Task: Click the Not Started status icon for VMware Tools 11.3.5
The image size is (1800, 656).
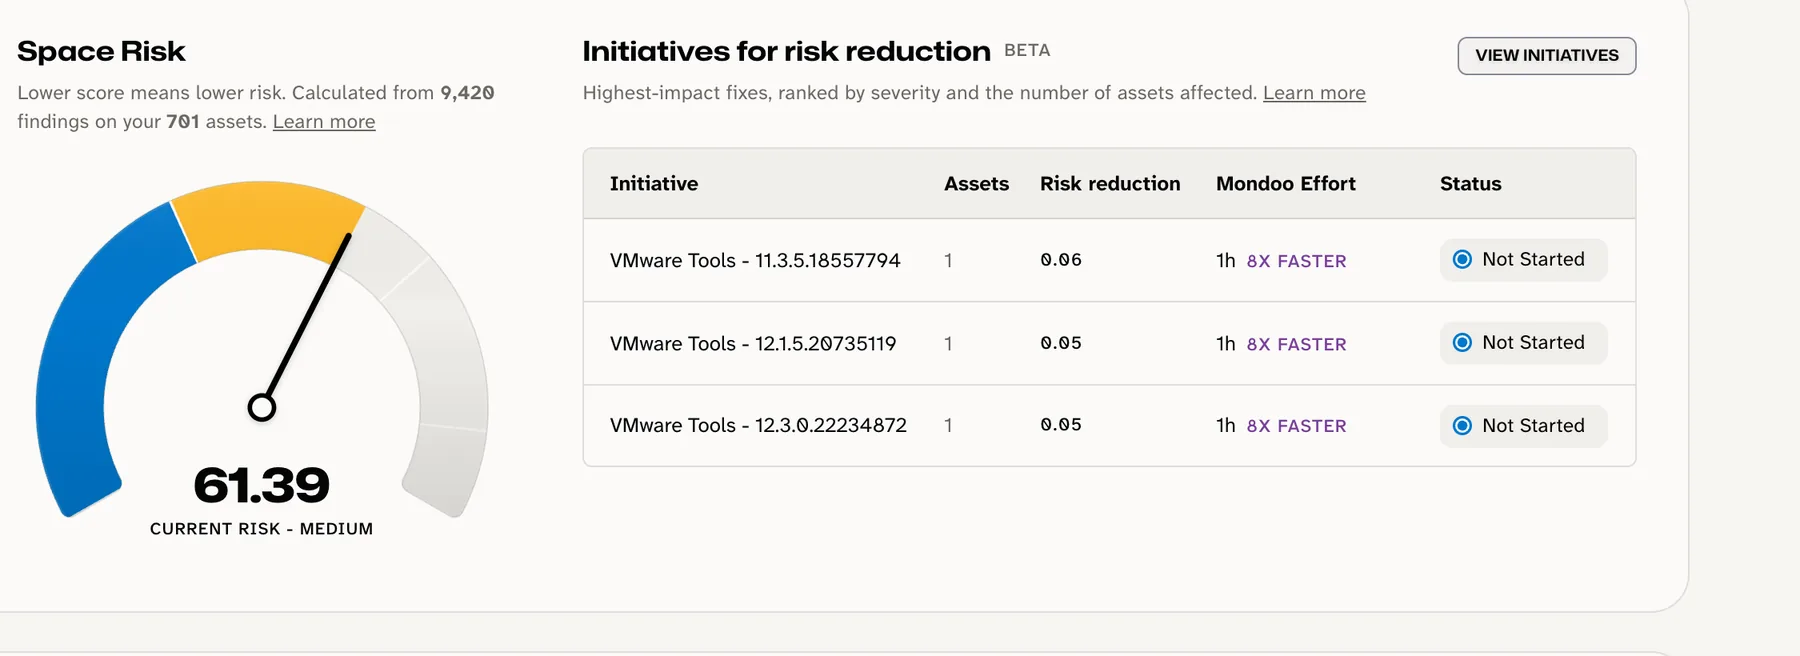Action: (x=1462, y=260)
